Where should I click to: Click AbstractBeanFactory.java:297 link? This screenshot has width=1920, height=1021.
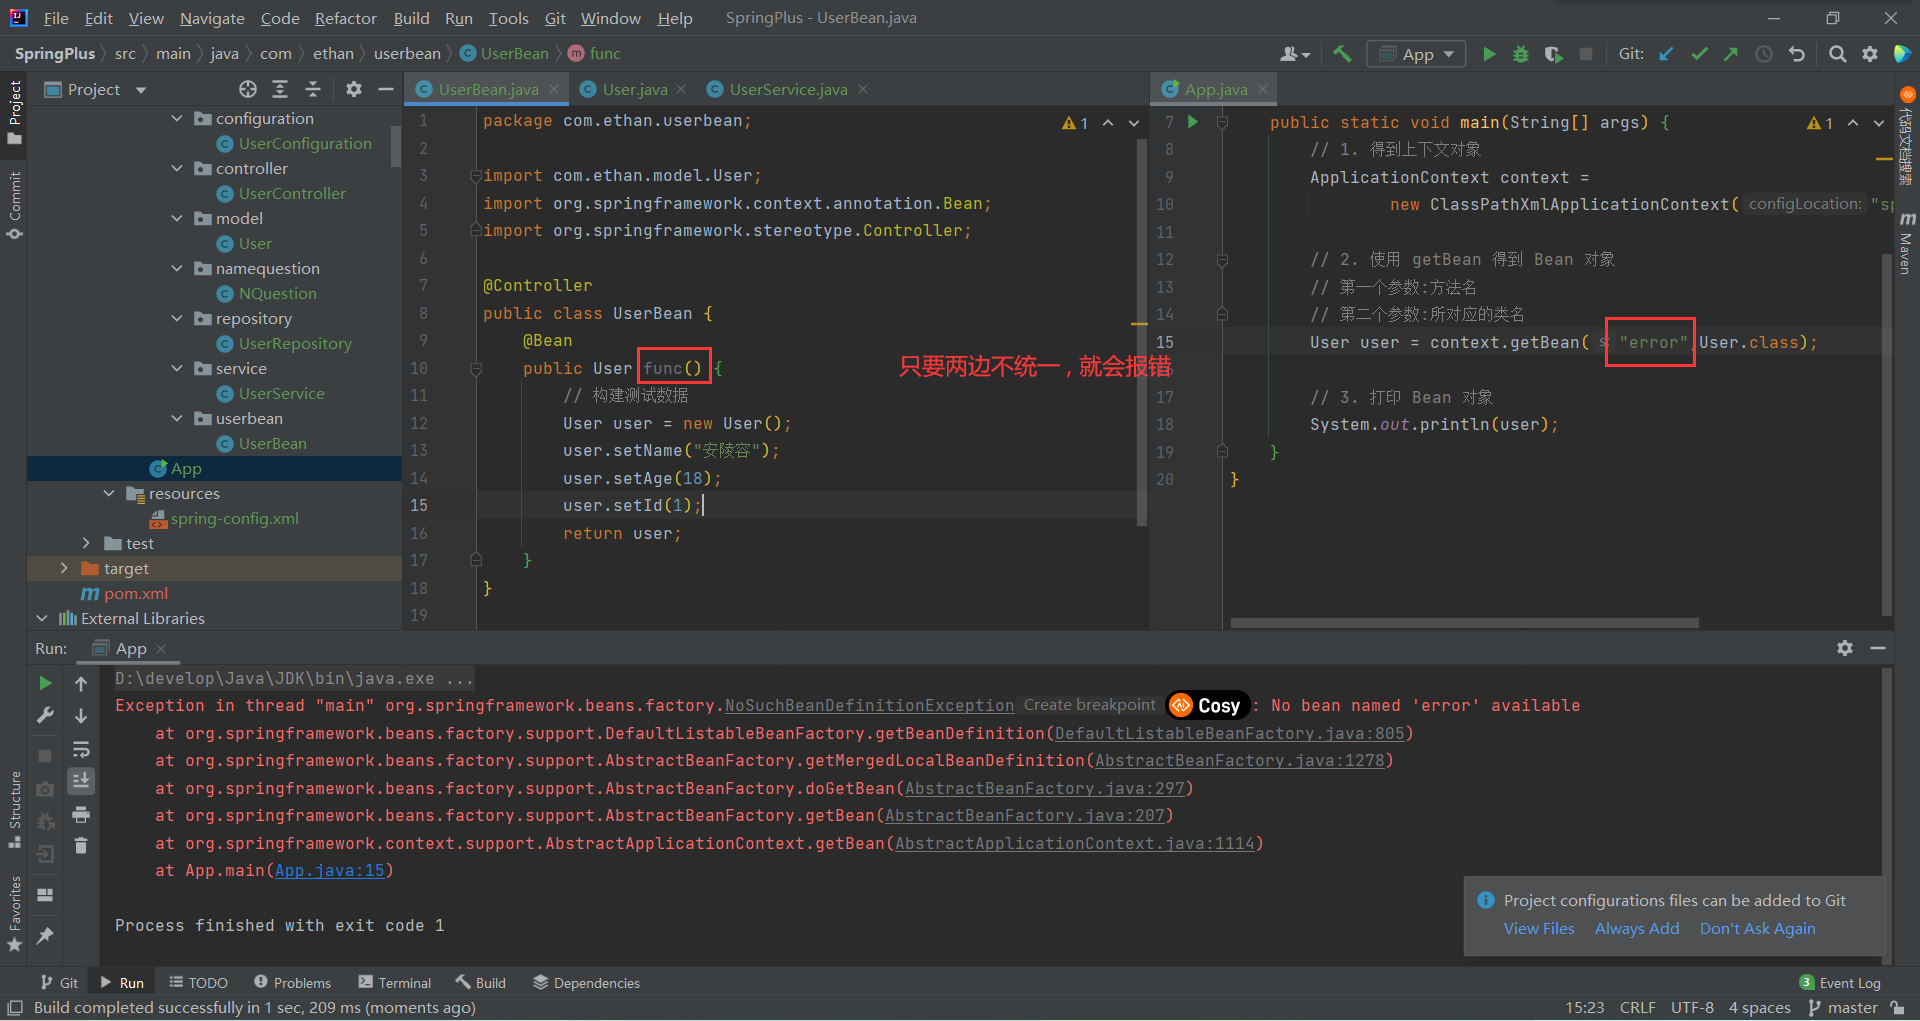(1044, 788)
